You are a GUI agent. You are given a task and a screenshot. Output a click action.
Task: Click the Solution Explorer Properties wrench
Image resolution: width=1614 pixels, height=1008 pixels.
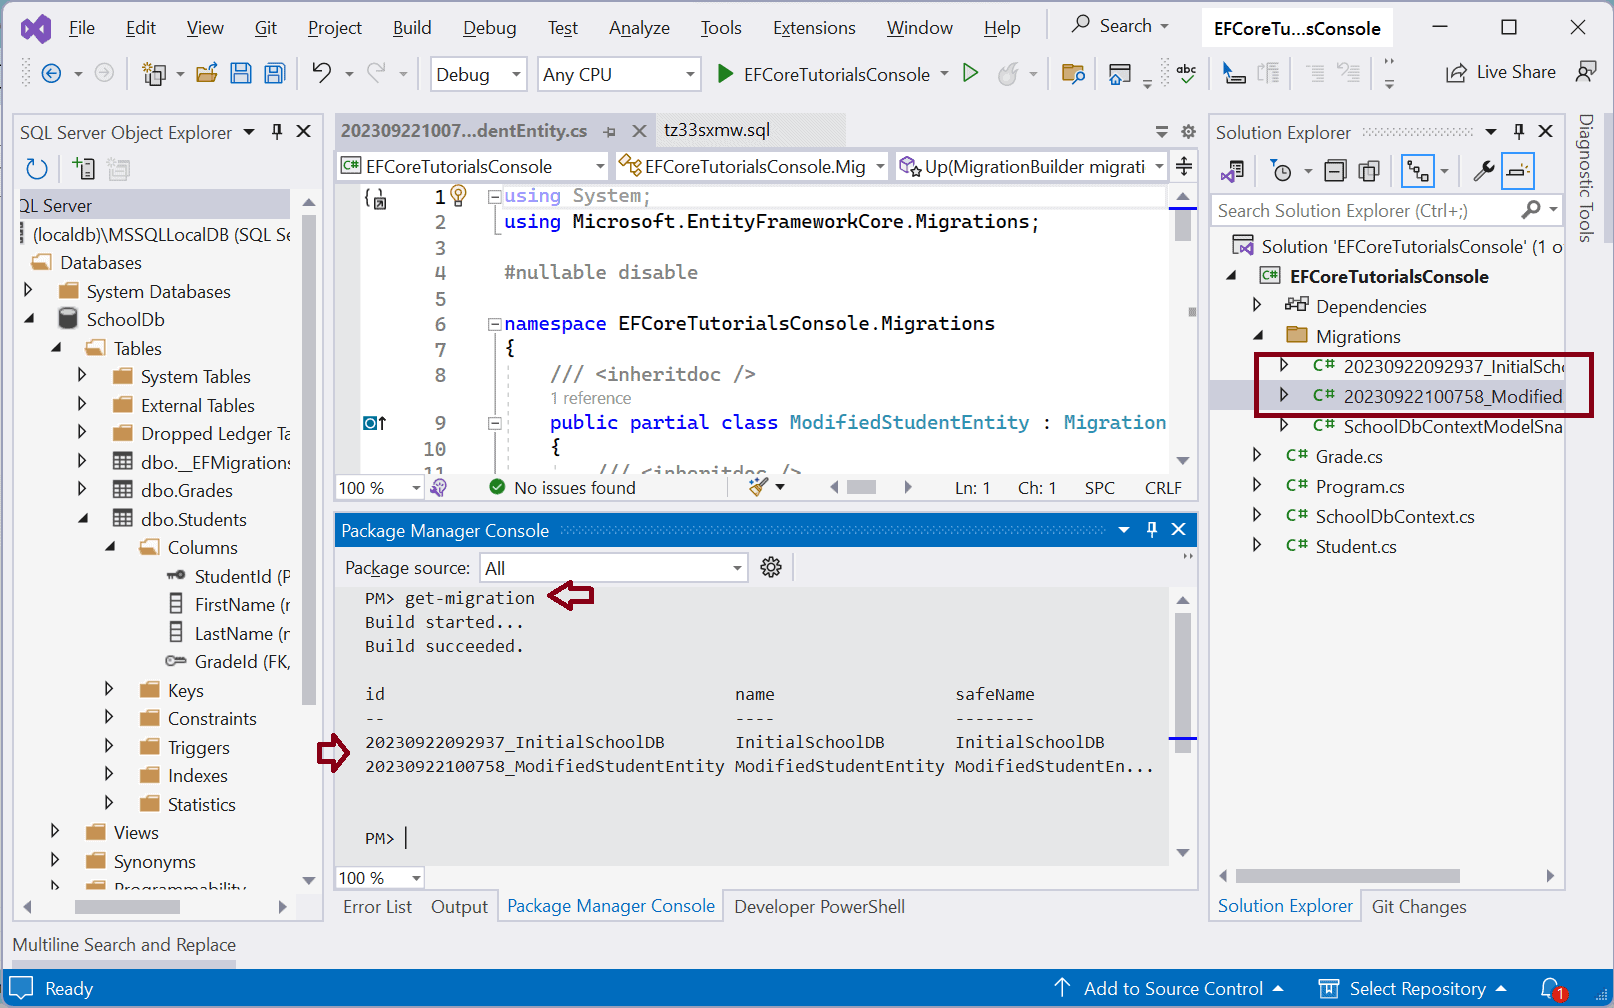click(x=1483, y=171)
